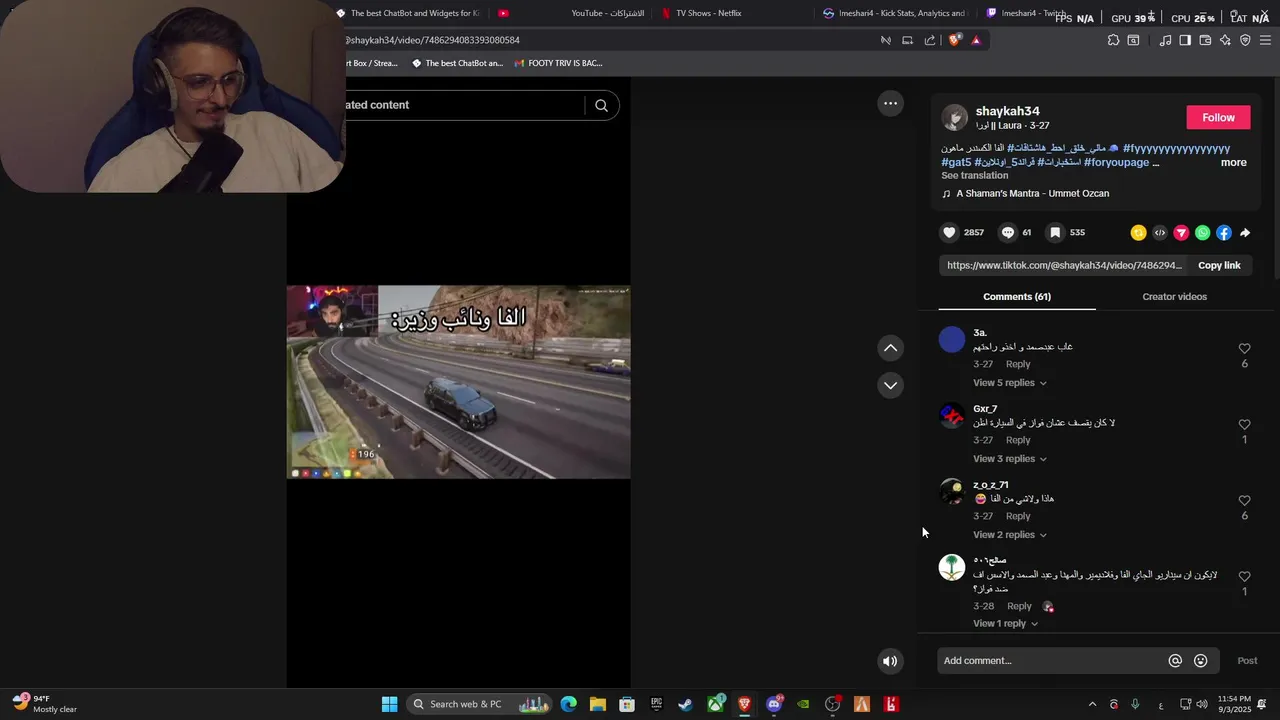Like the comment by z_o_z_71

1245,501
